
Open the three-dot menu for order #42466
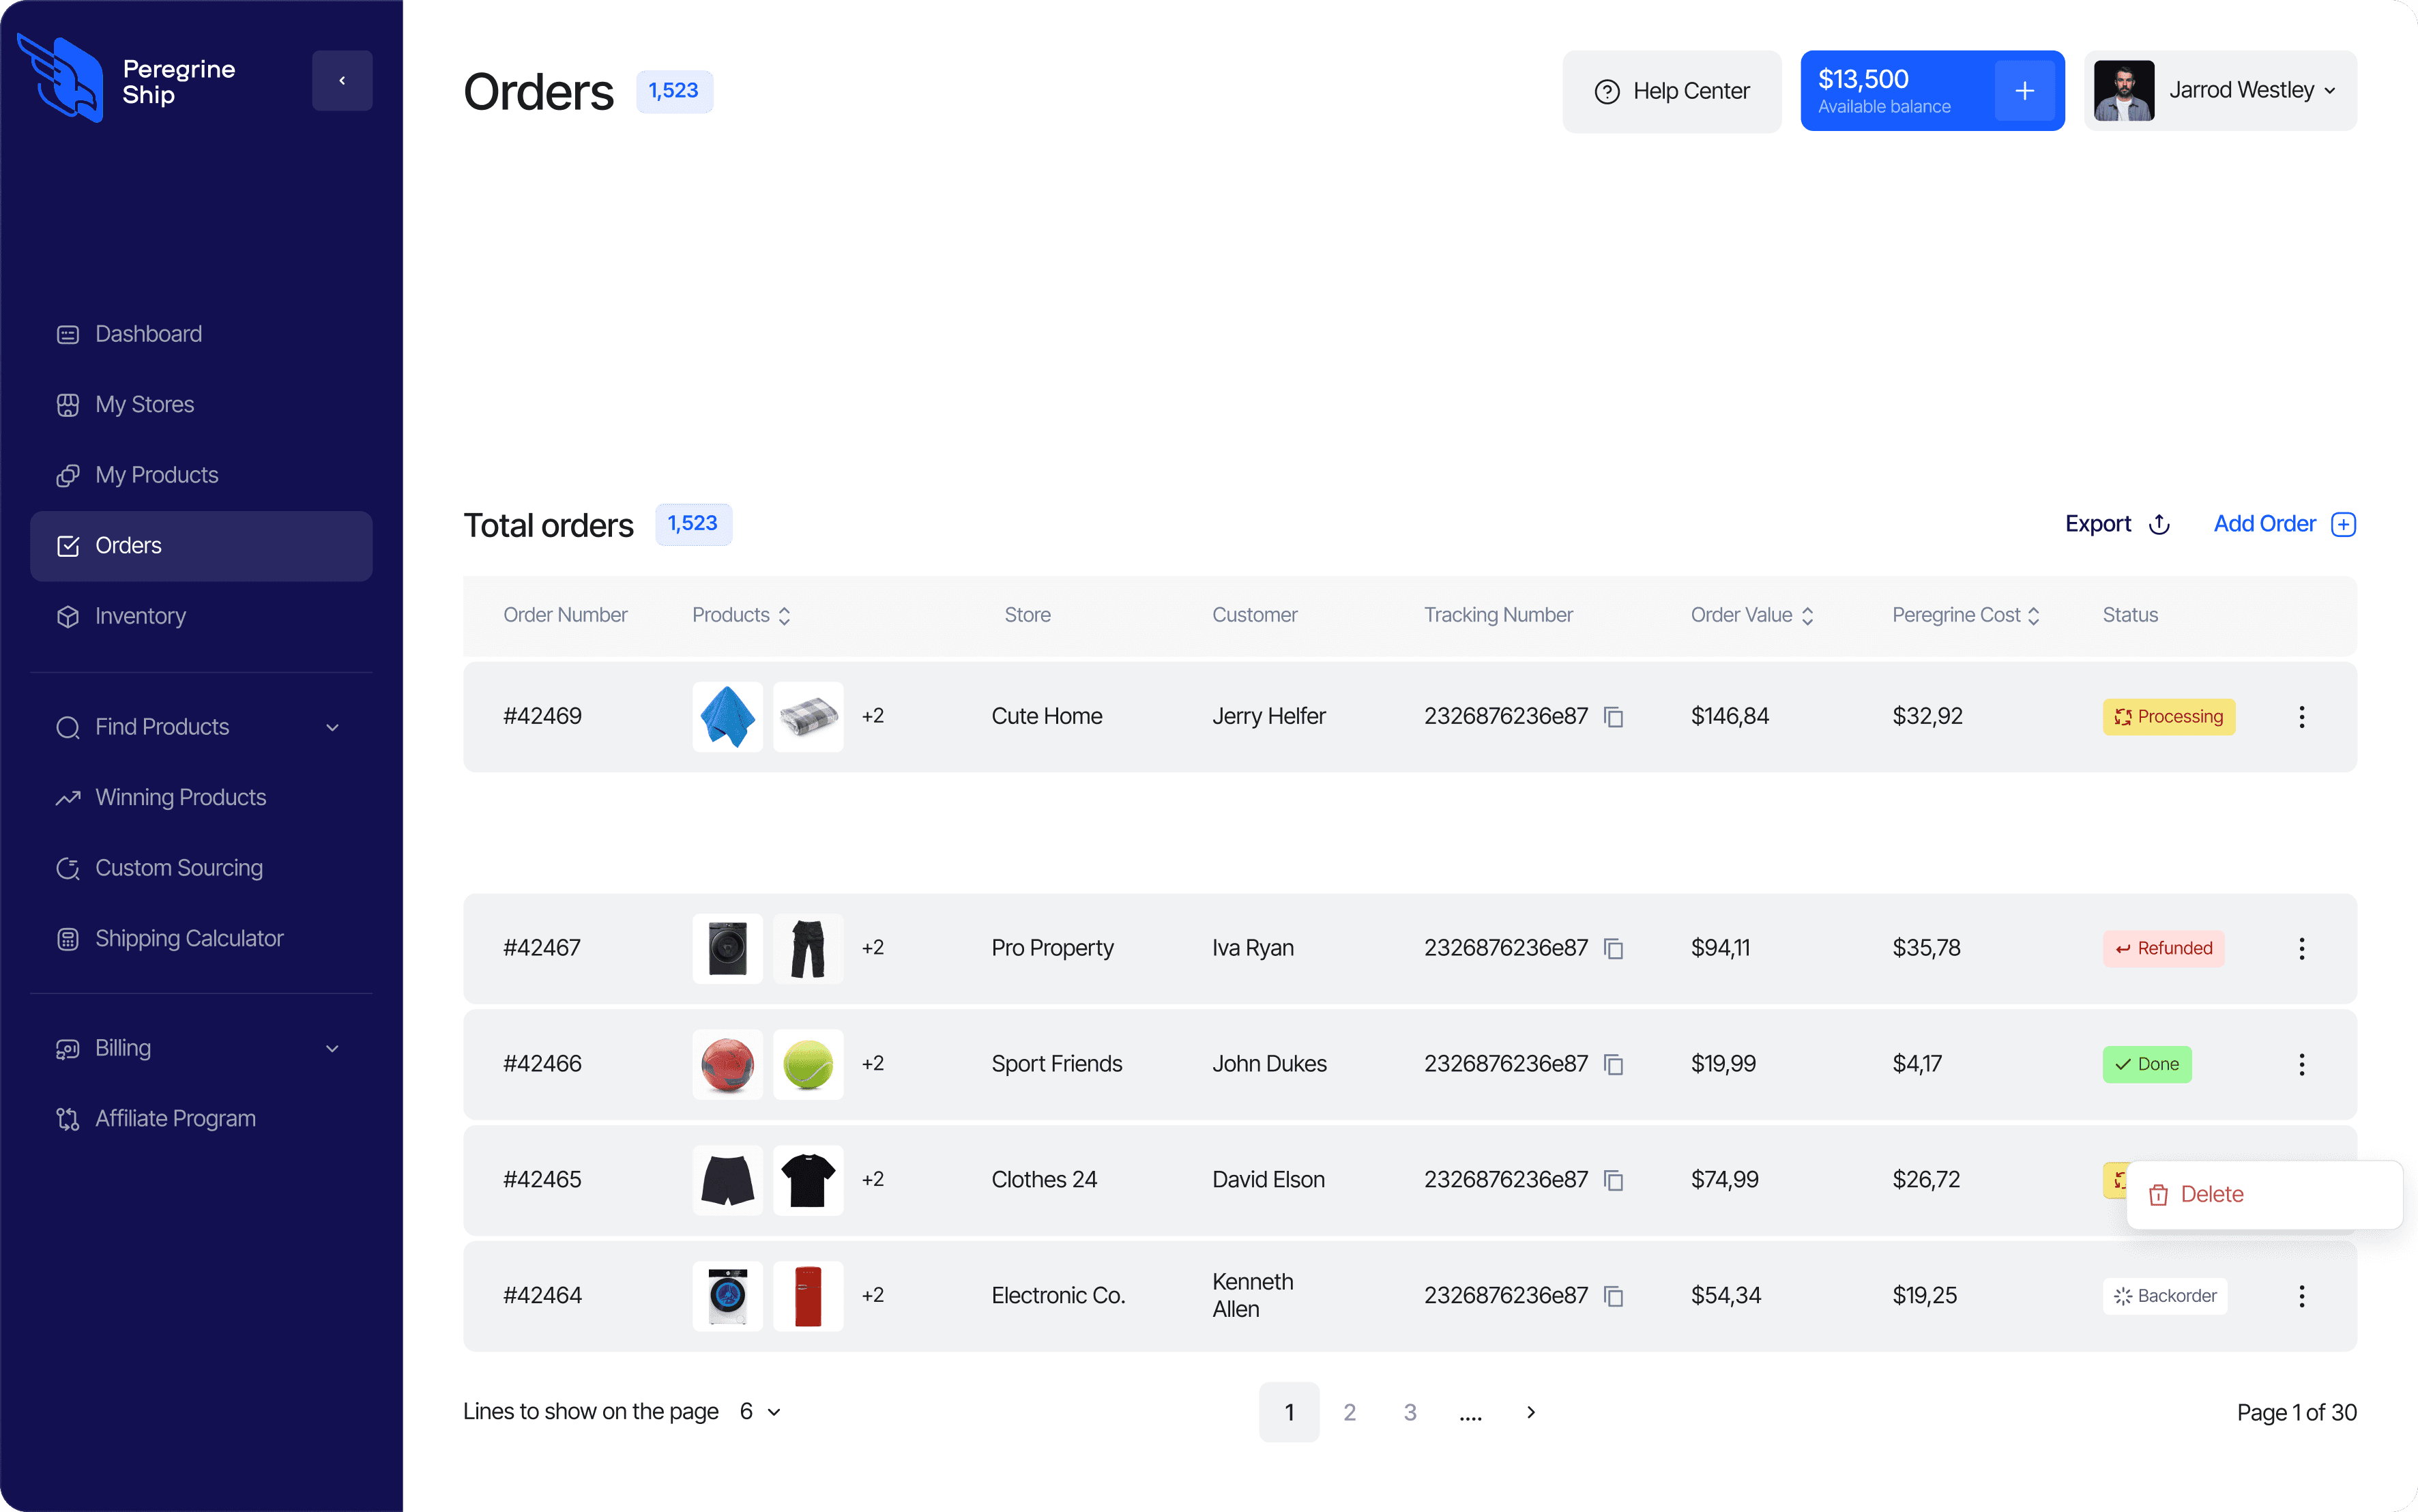tap(2301, 1064)
